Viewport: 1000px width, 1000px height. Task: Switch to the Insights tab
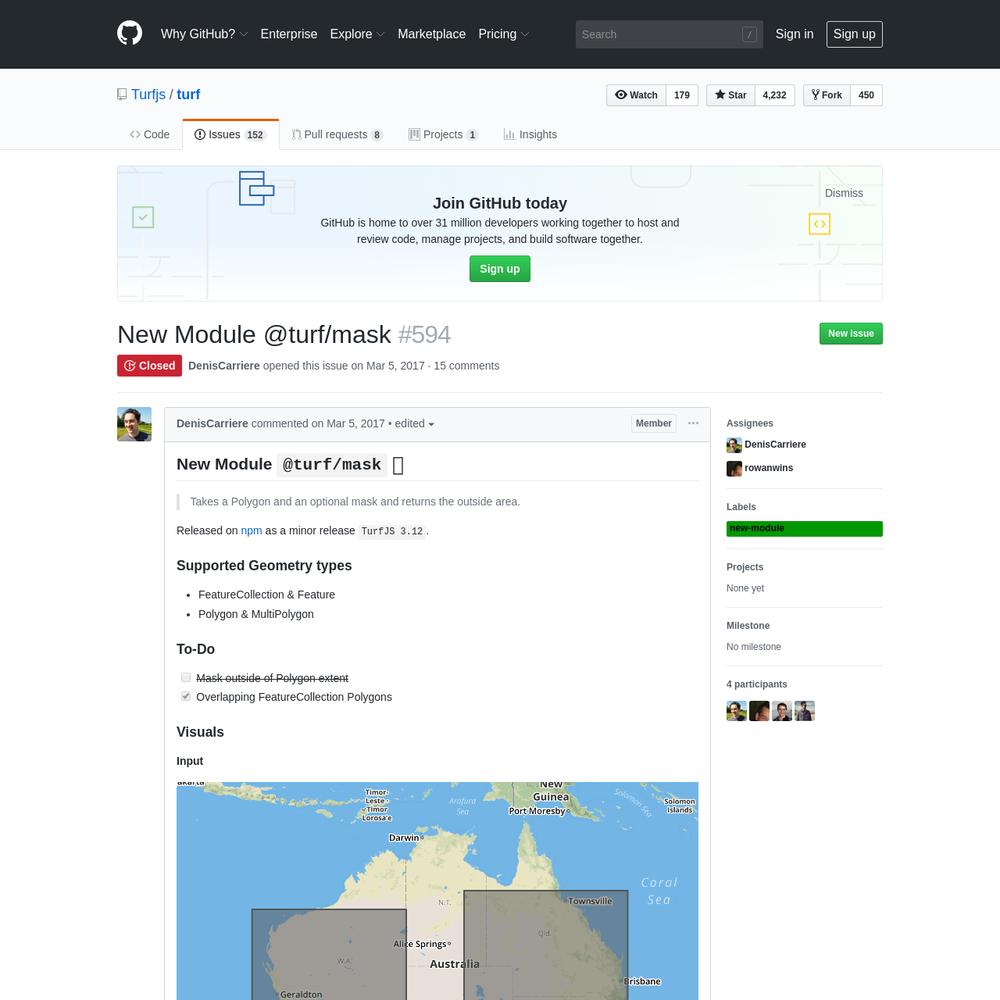(531, 135)
